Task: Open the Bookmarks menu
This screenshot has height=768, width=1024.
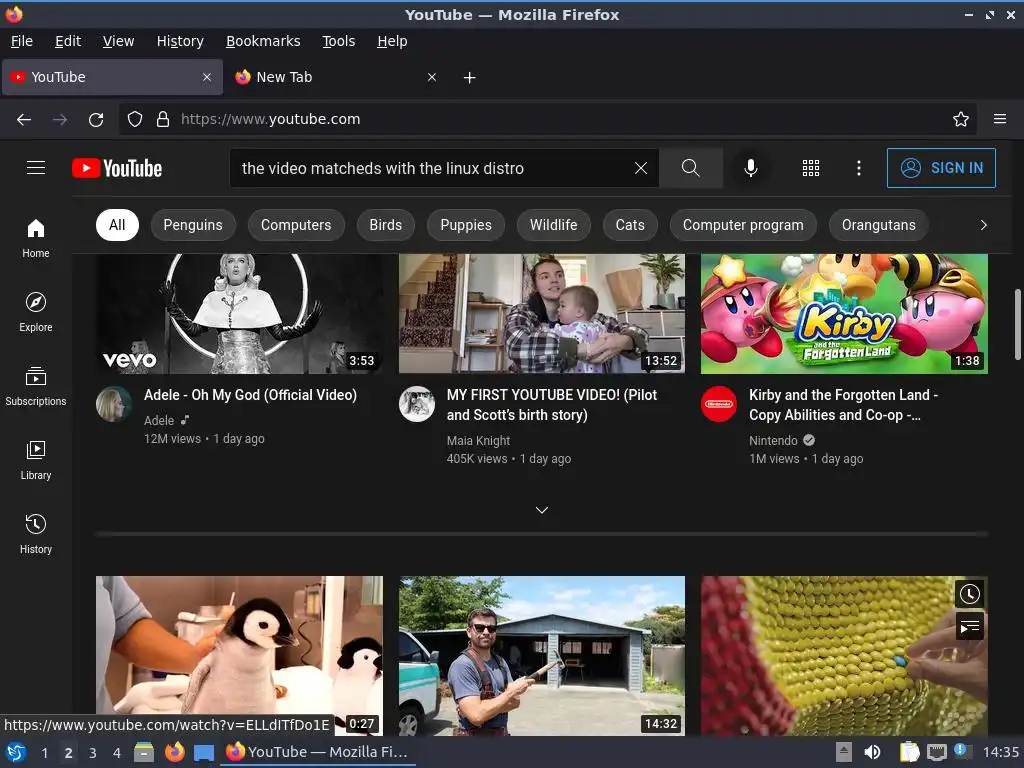Action: tap(263, 41)
